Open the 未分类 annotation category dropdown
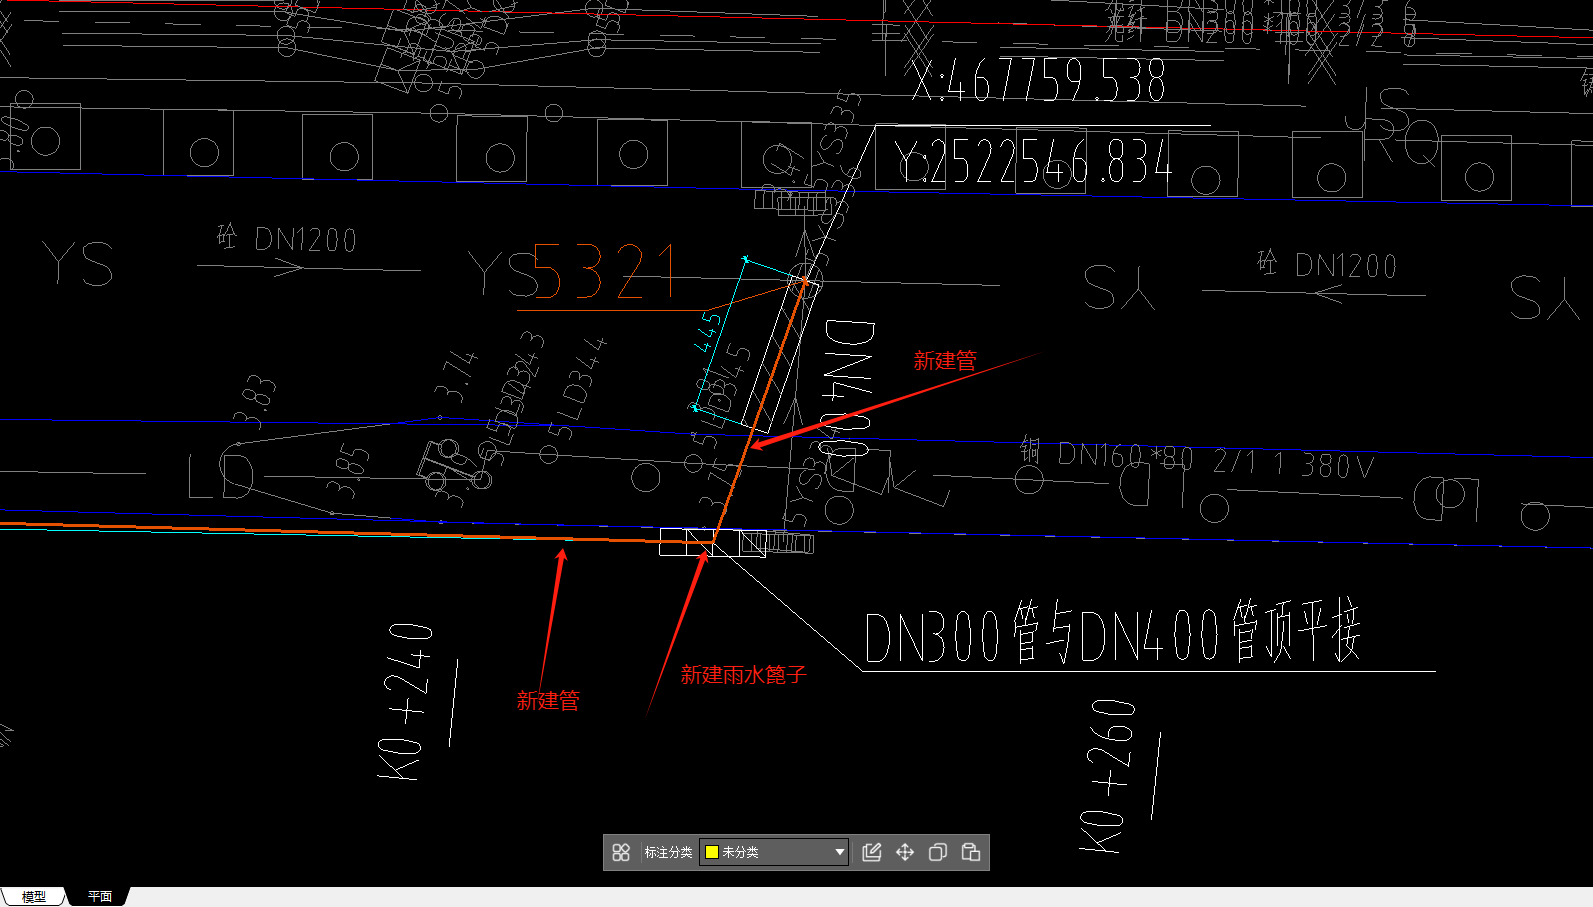The image size is (1593, 907). [x=774, y=852]
